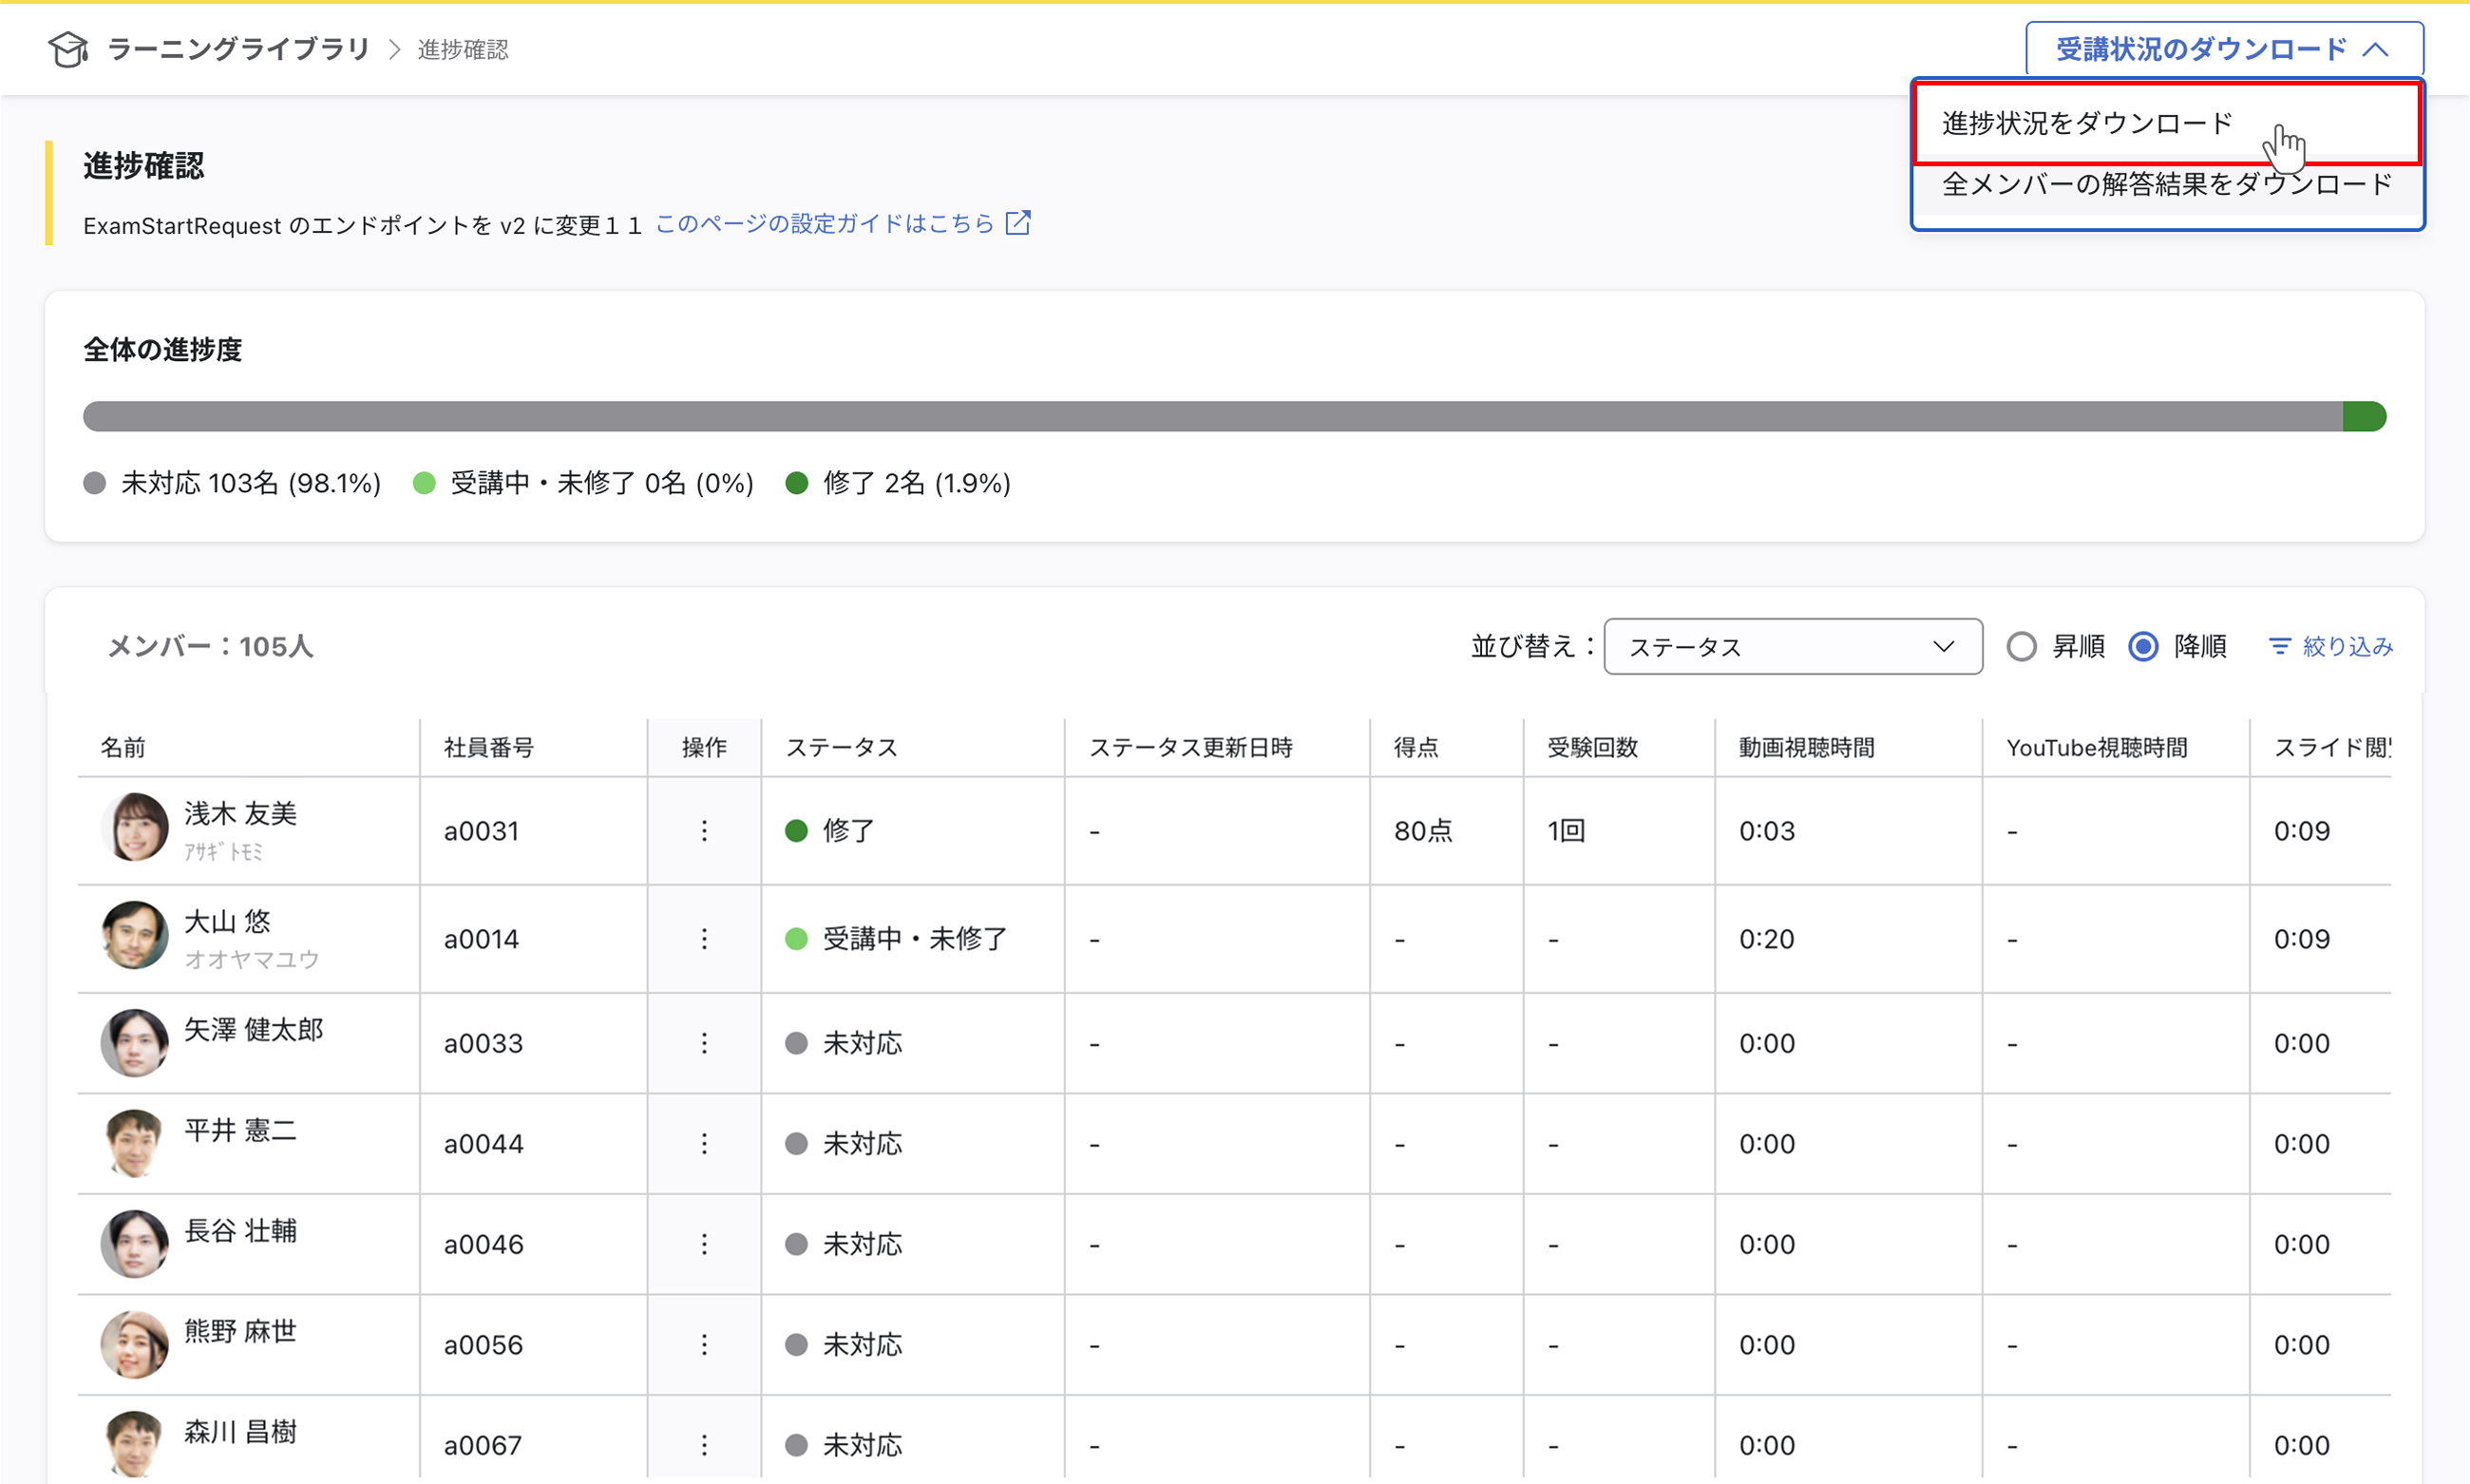Click the 進捗確認 breadcrumb item

click(x=462, y=48)
